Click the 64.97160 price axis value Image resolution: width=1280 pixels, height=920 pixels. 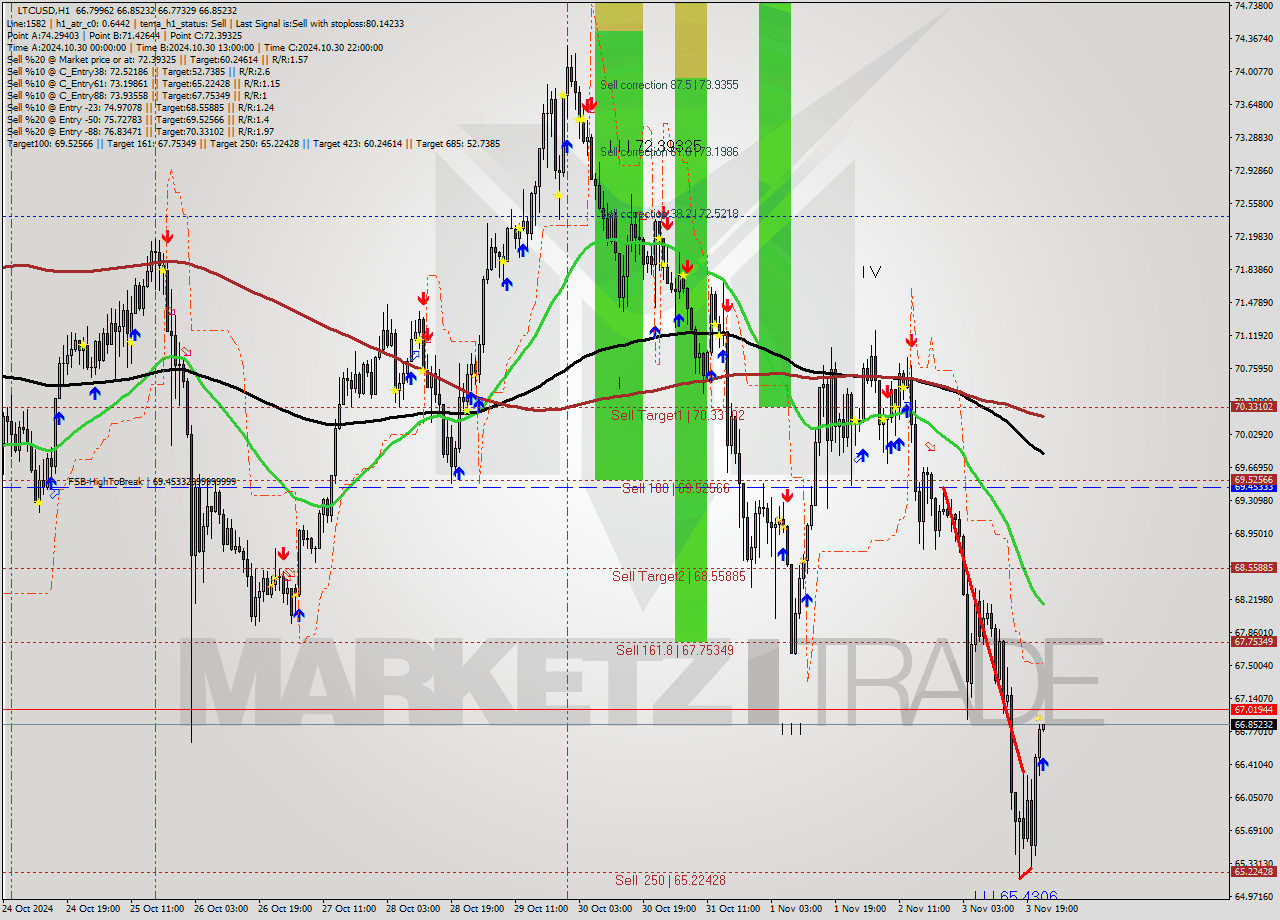pyautogui.click(x=1253, y=896)
